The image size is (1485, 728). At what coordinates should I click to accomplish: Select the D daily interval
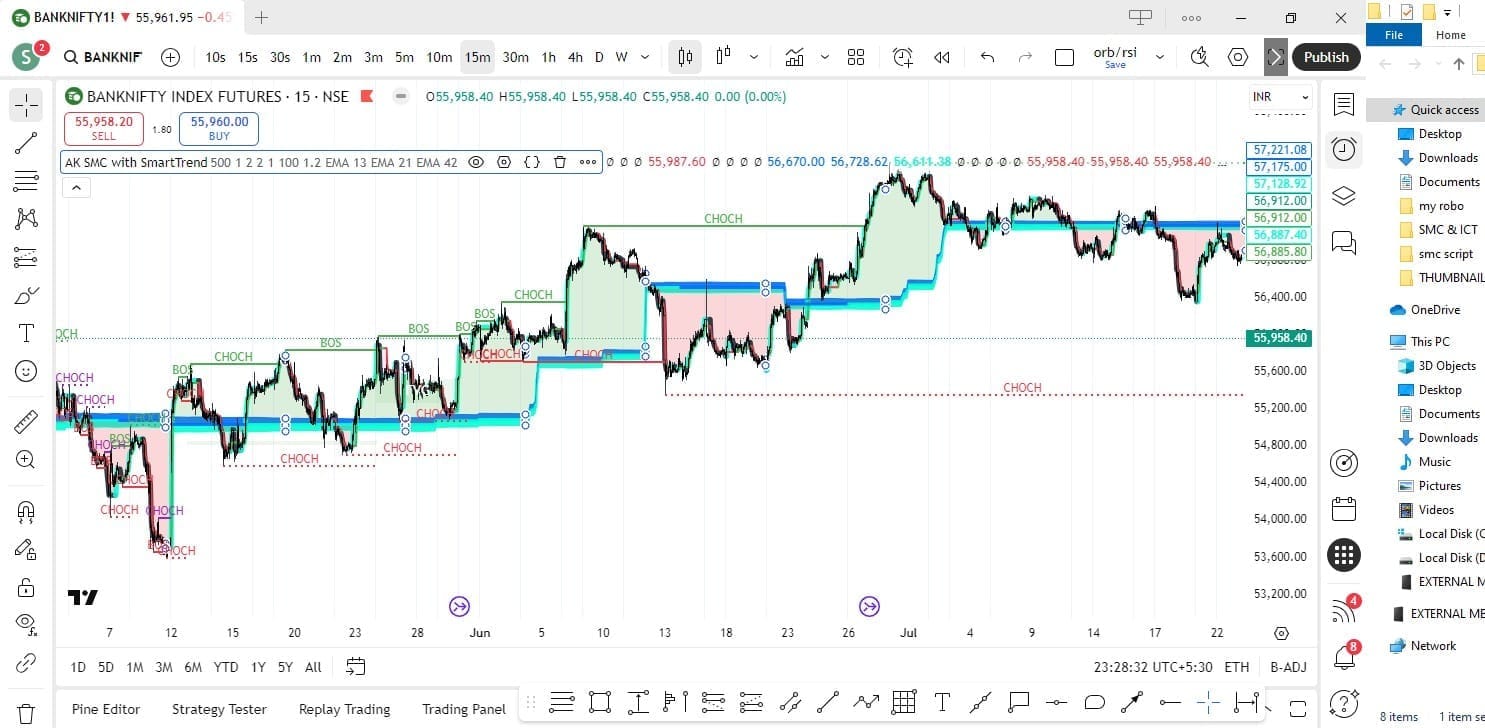coord(599,57)
